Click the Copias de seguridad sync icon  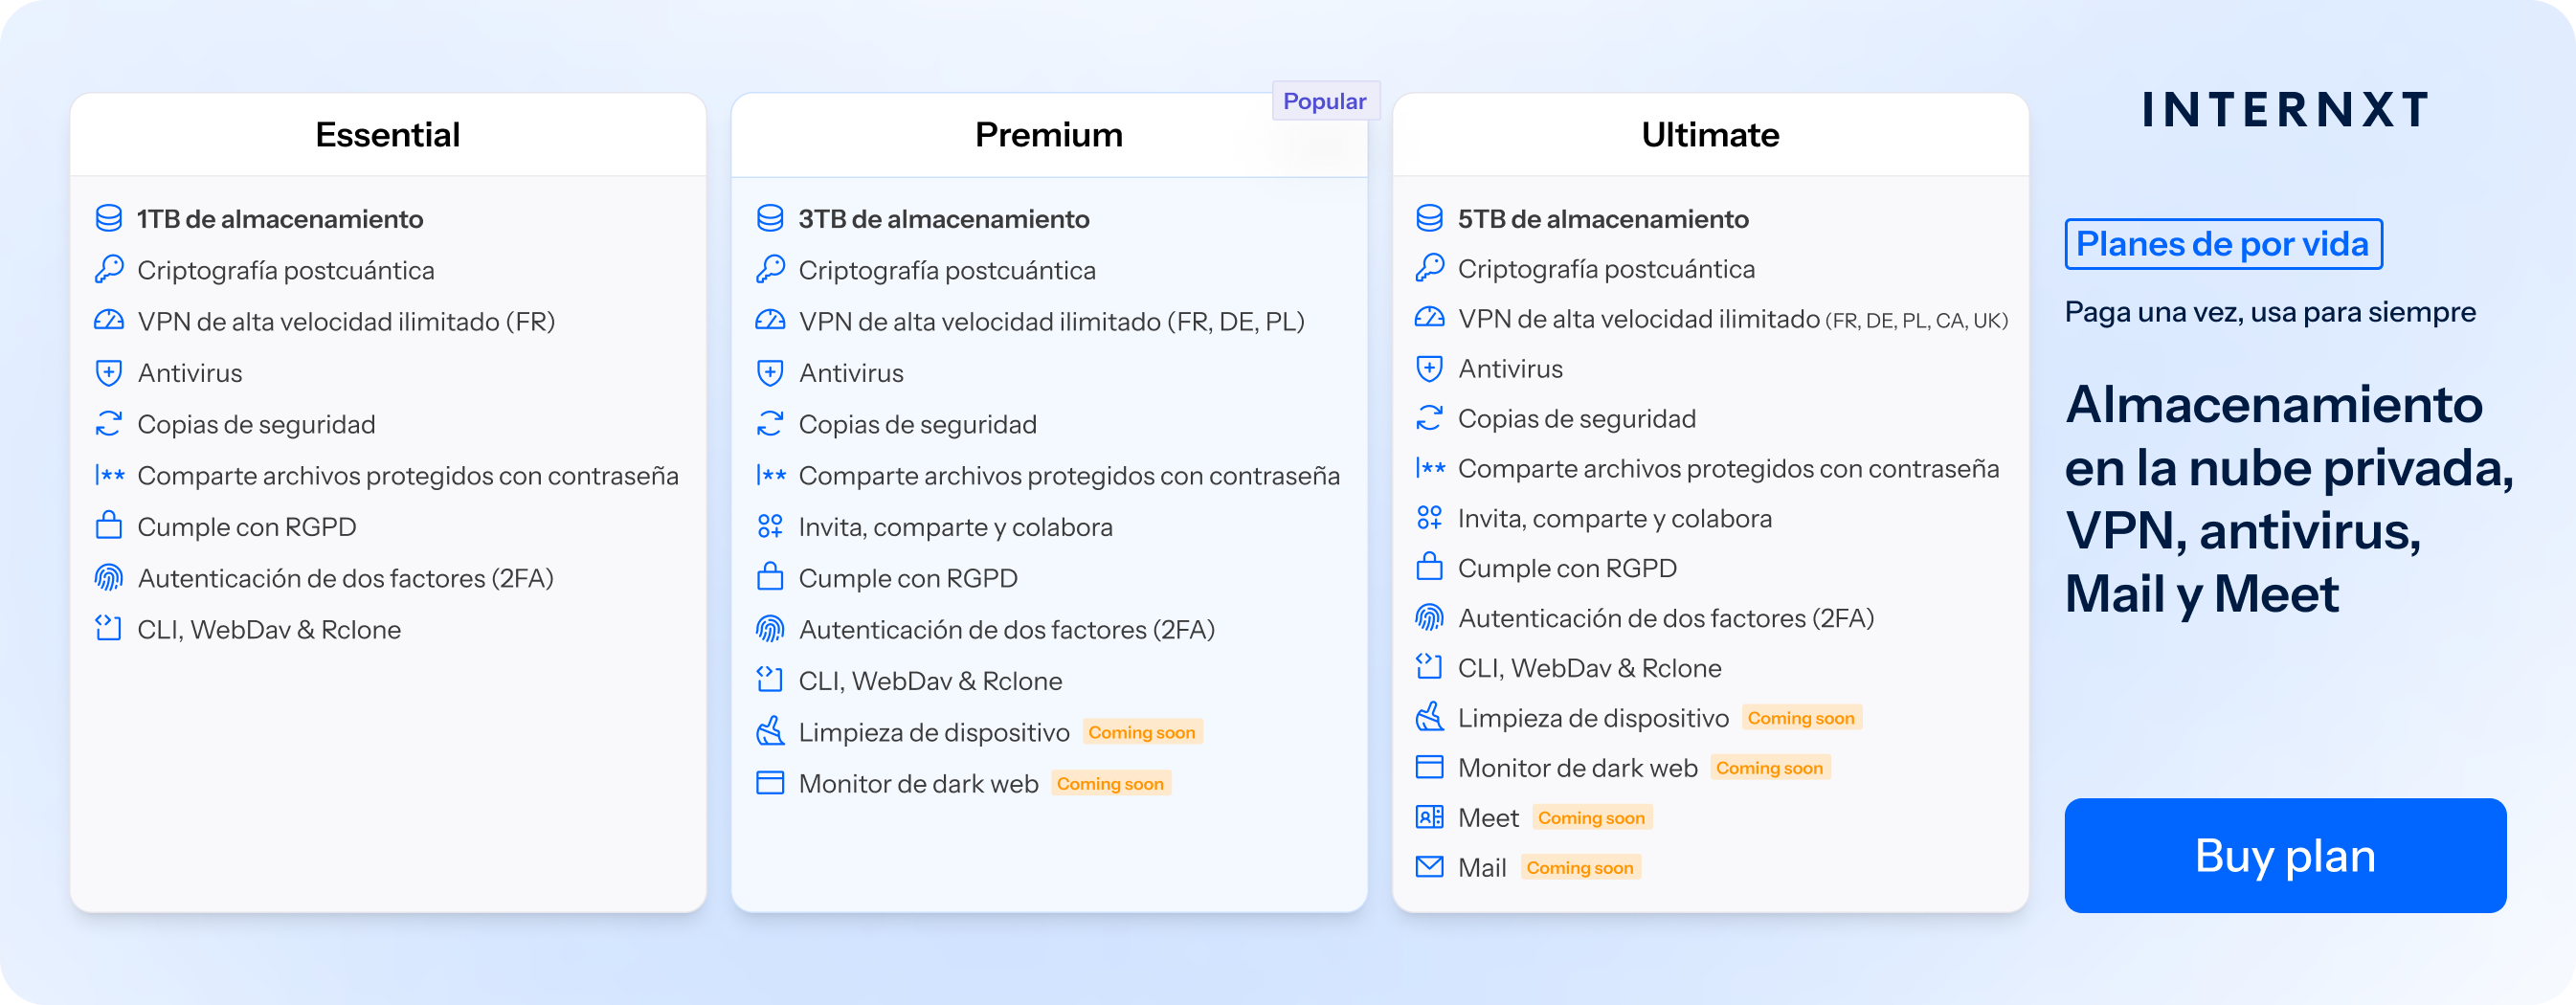pyautogui.click(x=108, y=423)
